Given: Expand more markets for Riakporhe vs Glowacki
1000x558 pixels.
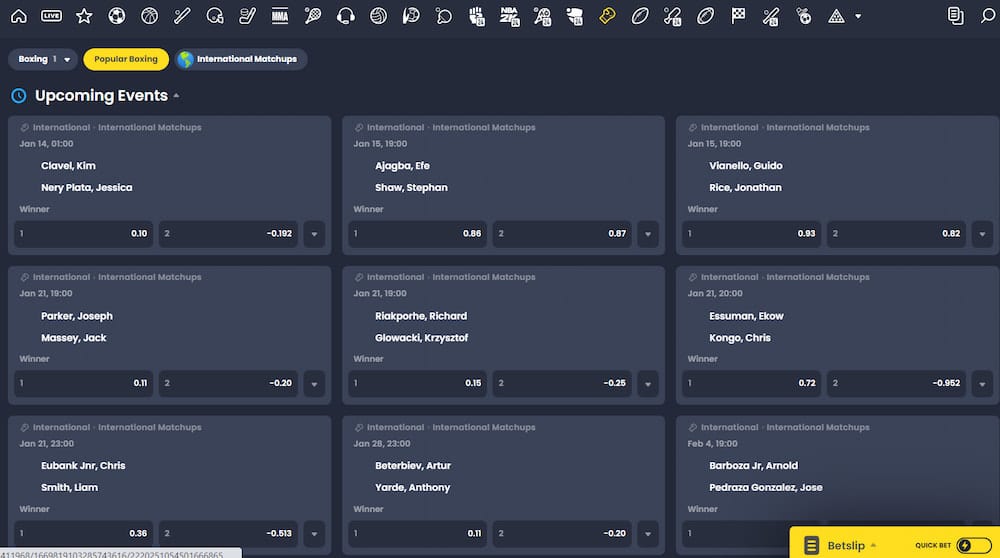Looking at the screenshot, I should pos(648,384).
